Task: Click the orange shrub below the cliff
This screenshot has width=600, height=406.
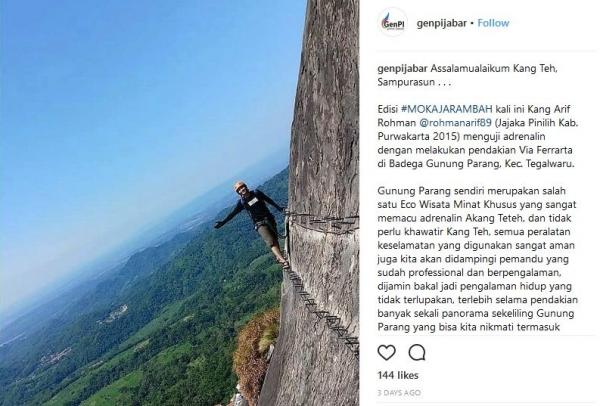Action: click(x=256, y=352)
